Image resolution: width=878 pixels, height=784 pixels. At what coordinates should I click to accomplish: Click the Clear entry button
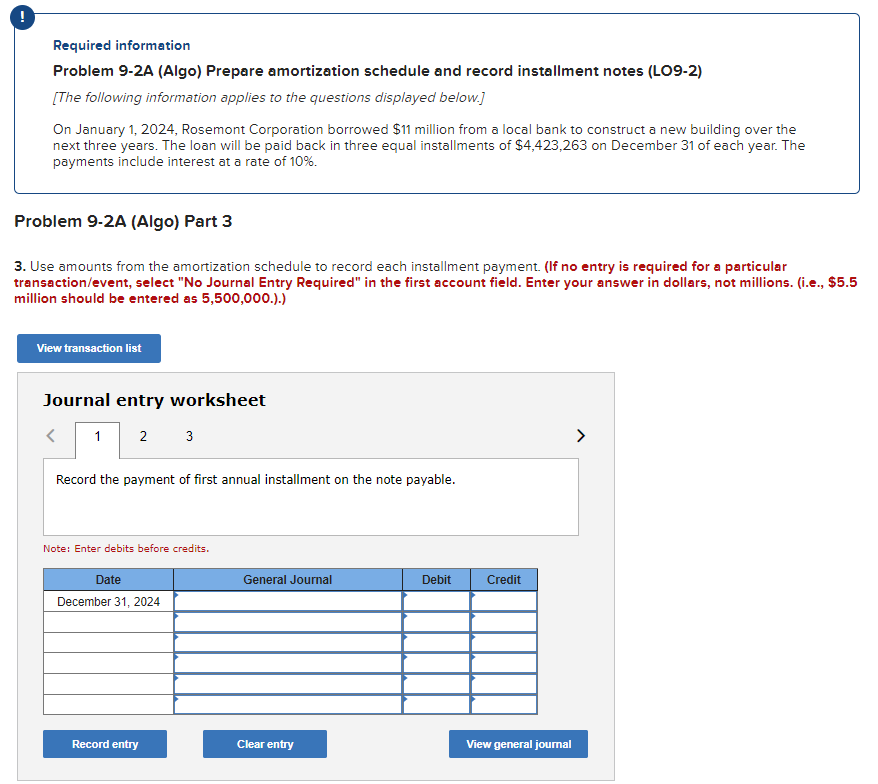(264, 744)
